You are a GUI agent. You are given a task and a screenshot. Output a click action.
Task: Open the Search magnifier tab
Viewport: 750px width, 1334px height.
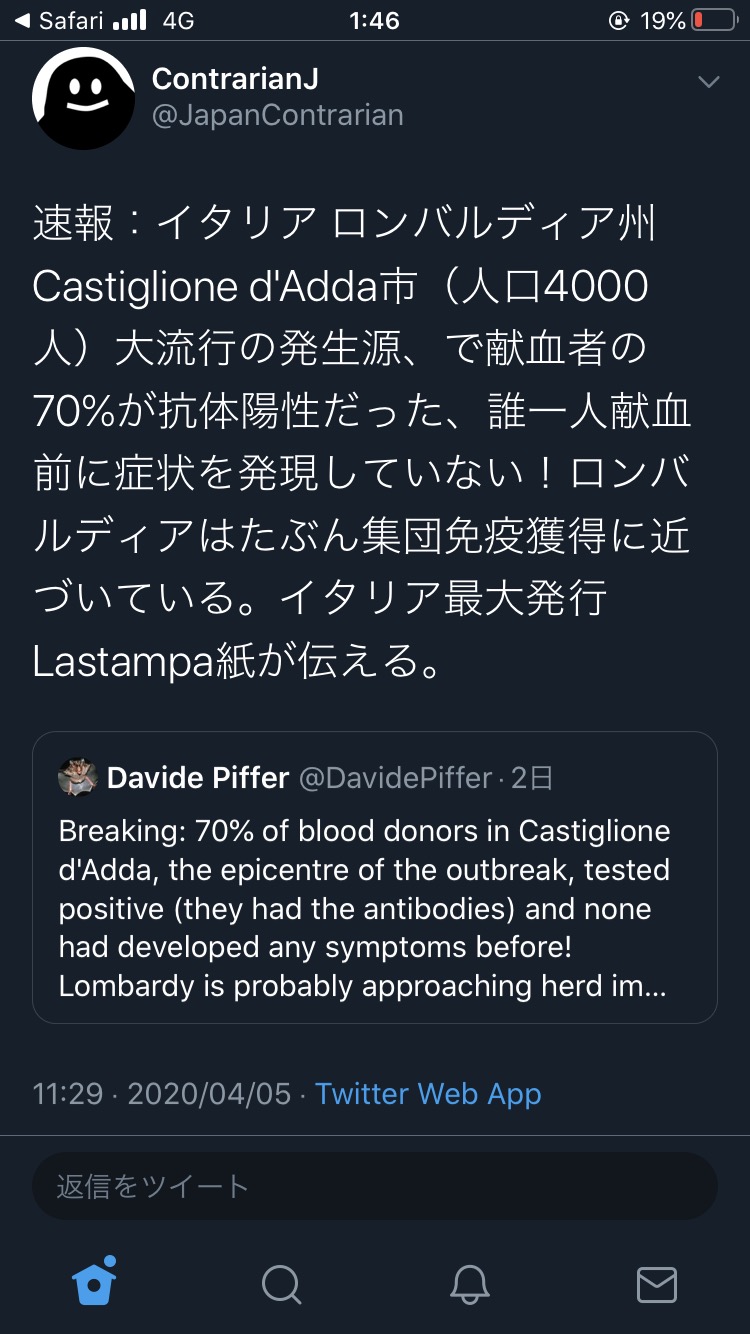(281, 1283)
